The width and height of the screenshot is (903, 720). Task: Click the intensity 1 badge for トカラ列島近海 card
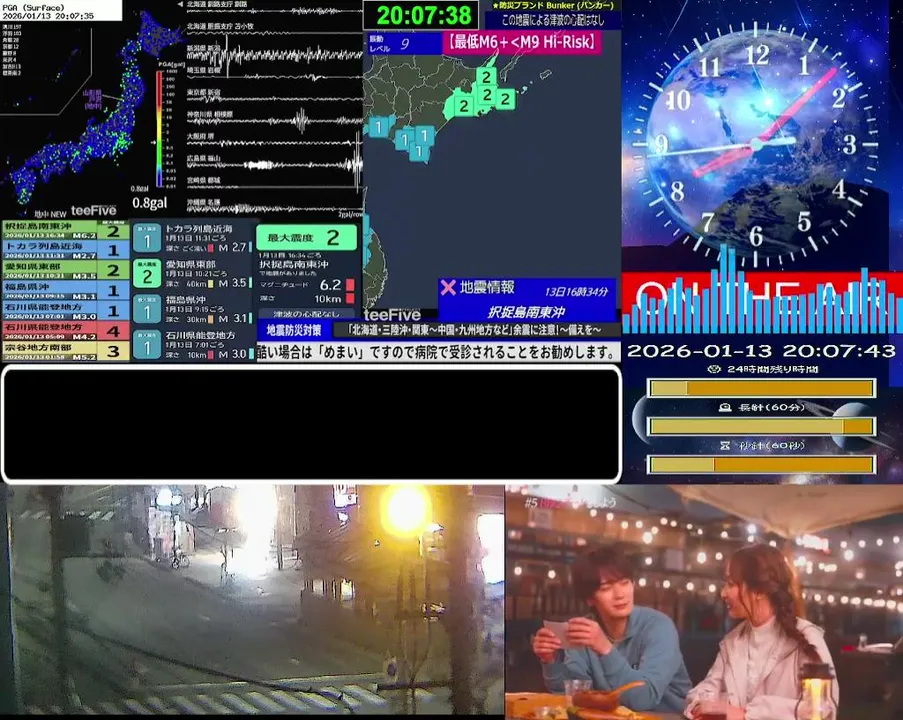(x=147, y=238)
